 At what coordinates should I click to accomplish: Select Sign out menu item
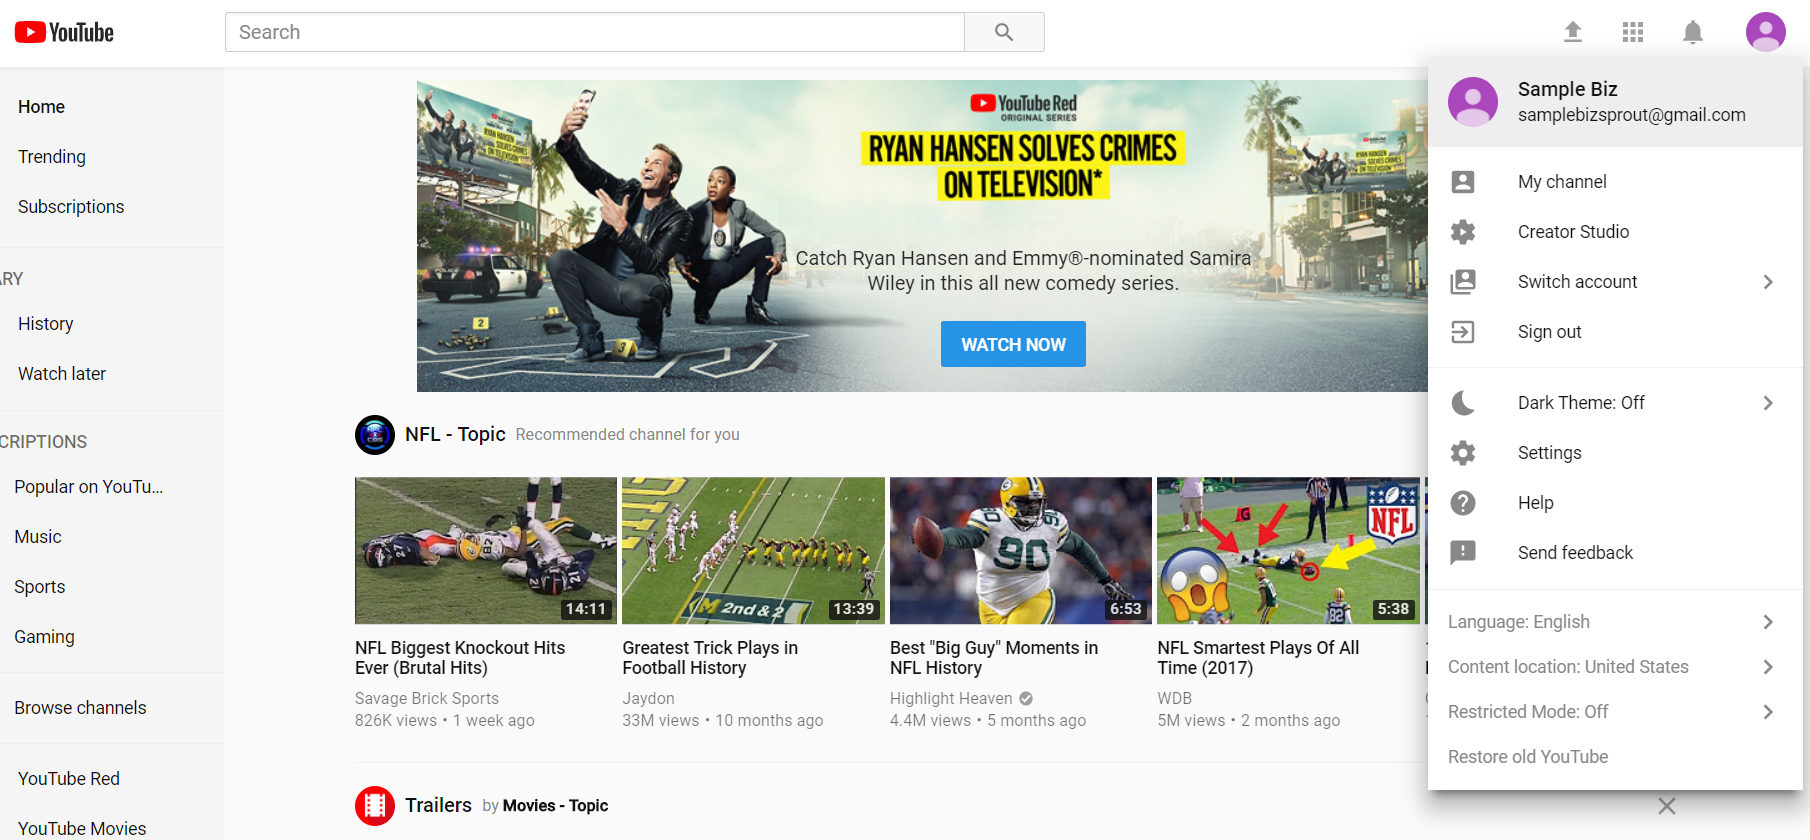point(1615,332)
